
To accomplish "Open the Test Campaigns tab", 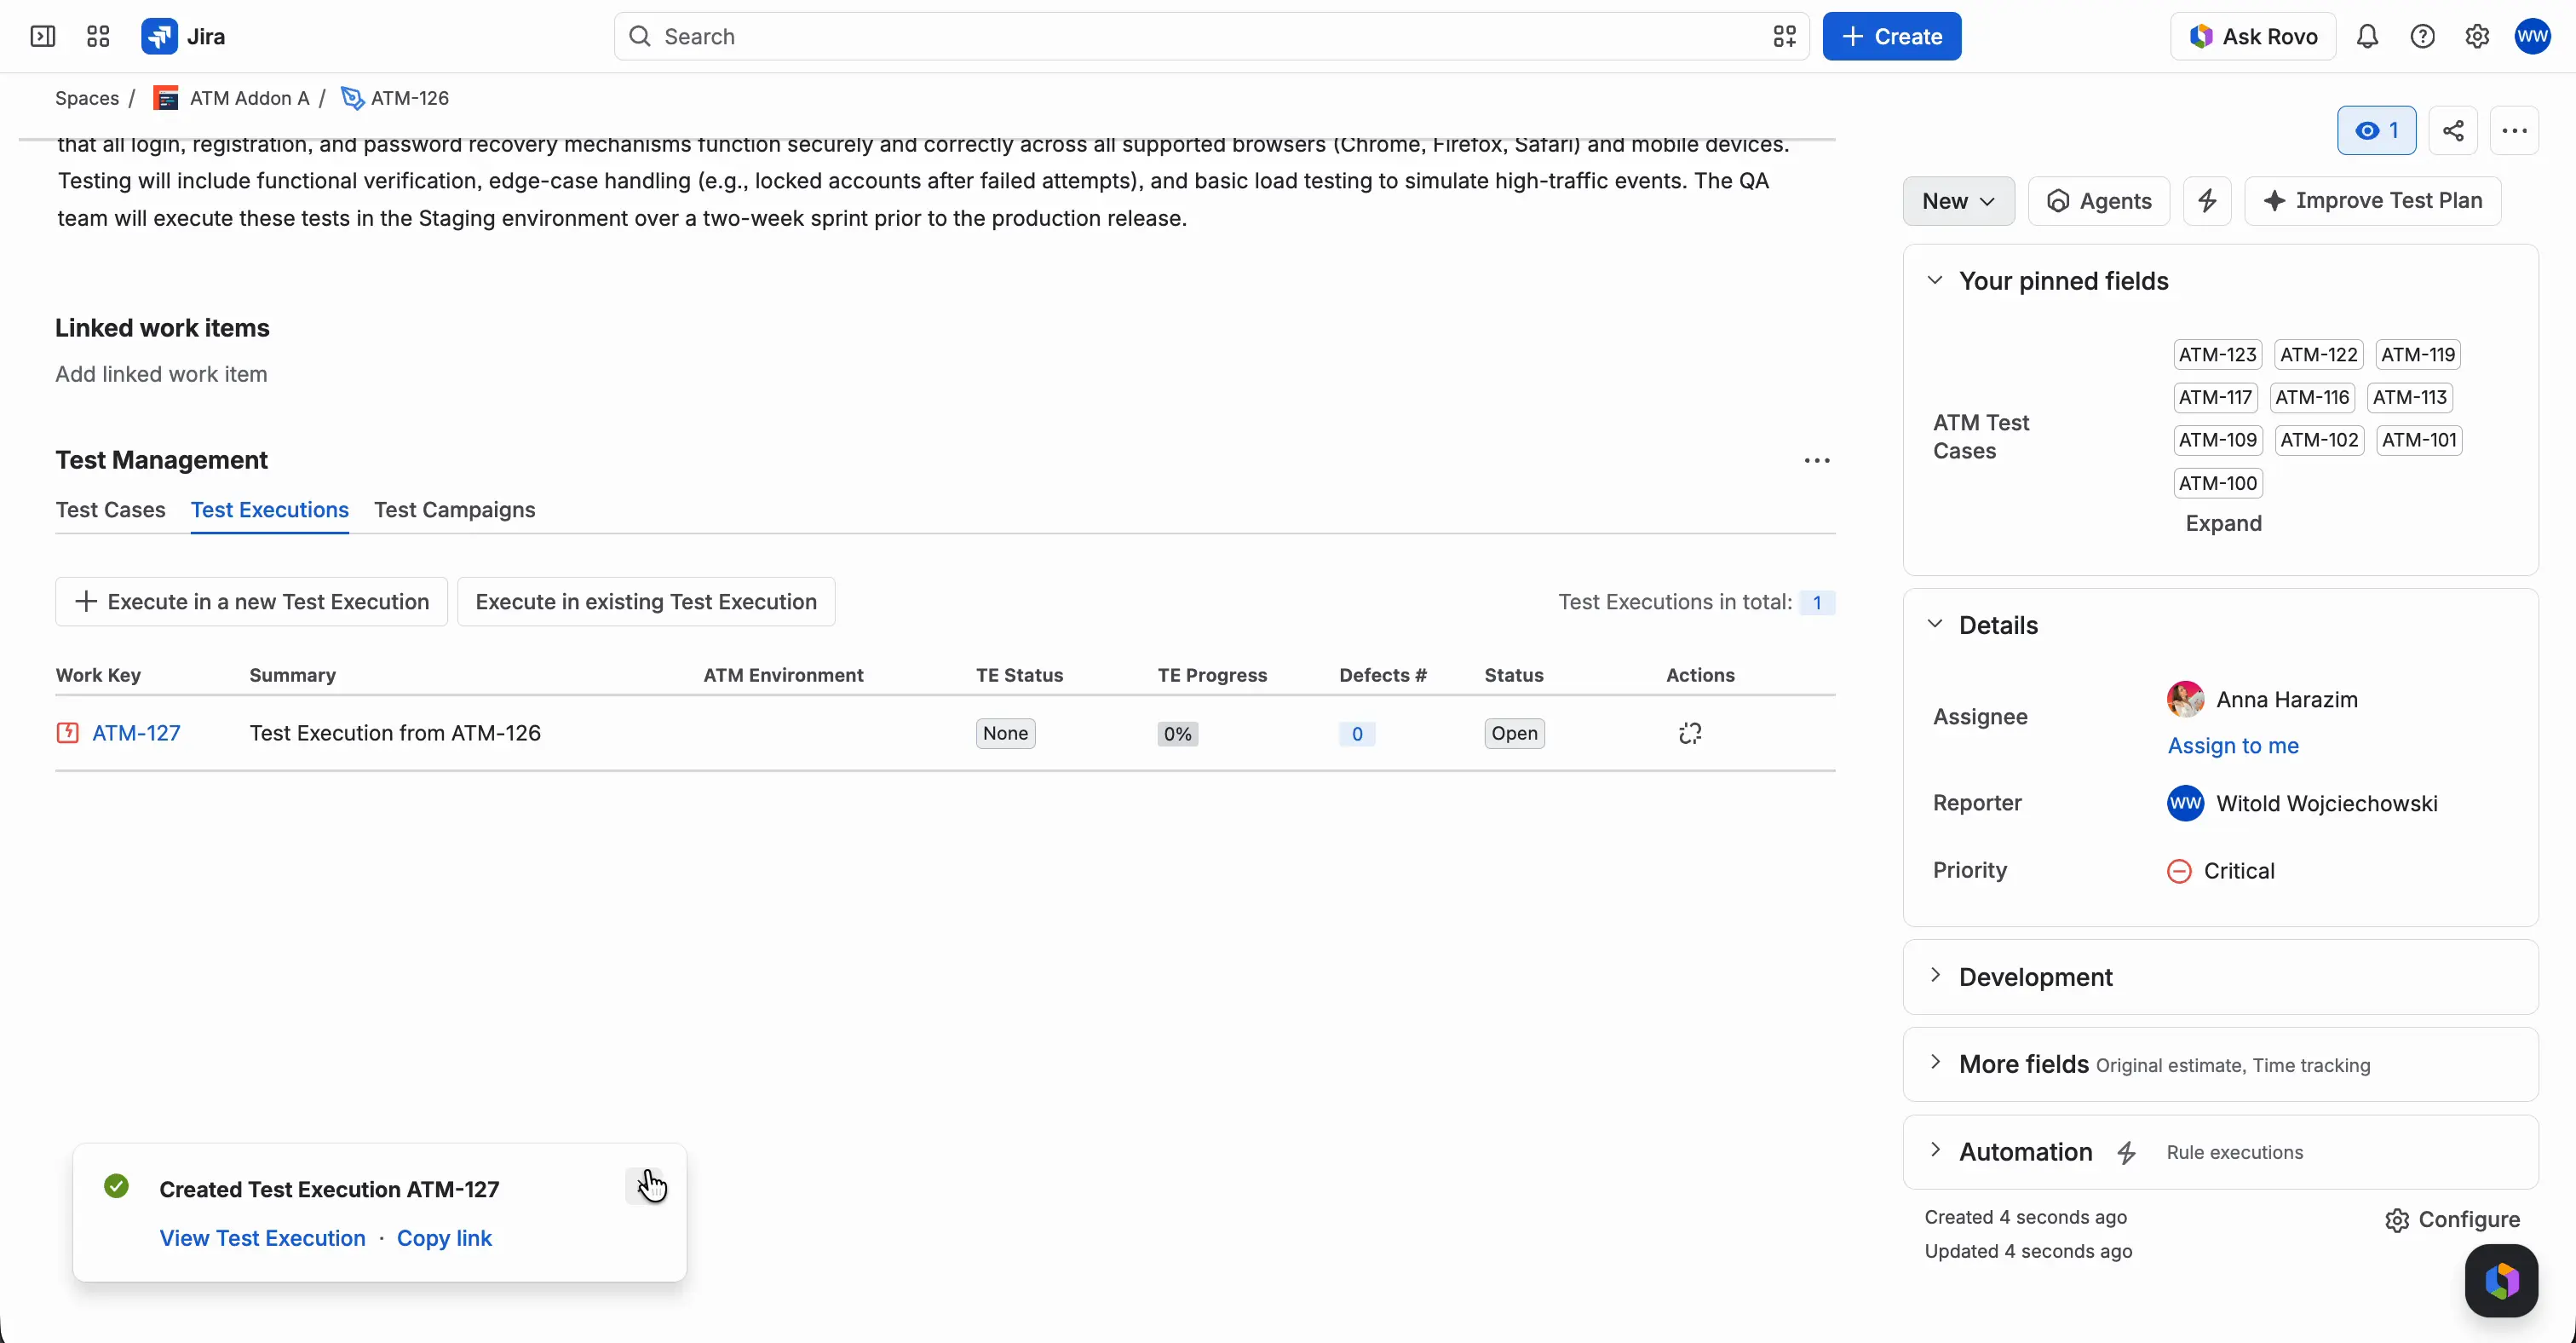I will pyautogui.click(x=455, y=510).
